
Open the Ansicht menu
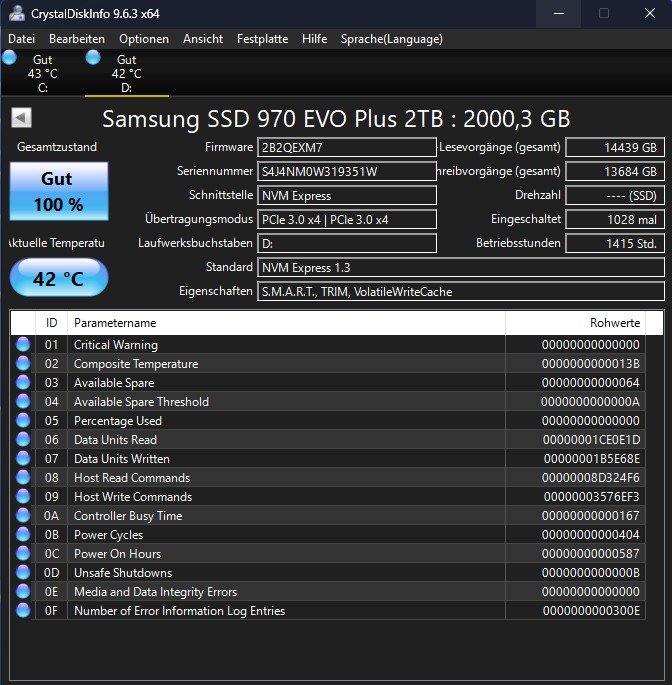coord(203,39)
